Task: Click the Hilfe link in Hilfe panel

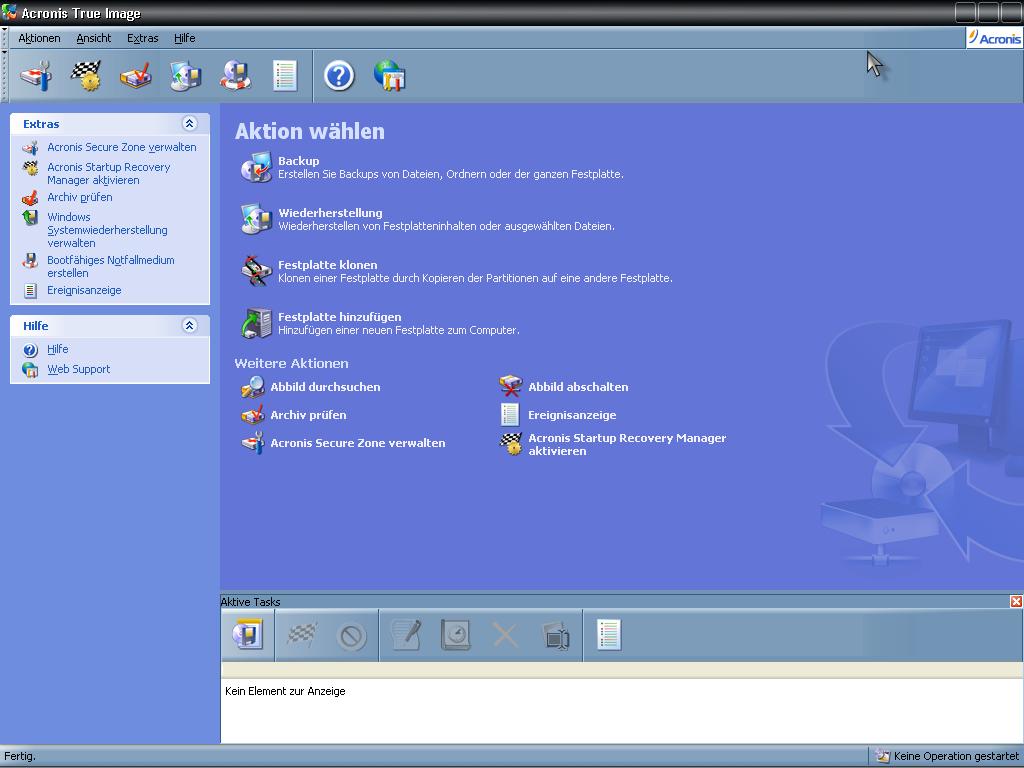Action: 57,349
